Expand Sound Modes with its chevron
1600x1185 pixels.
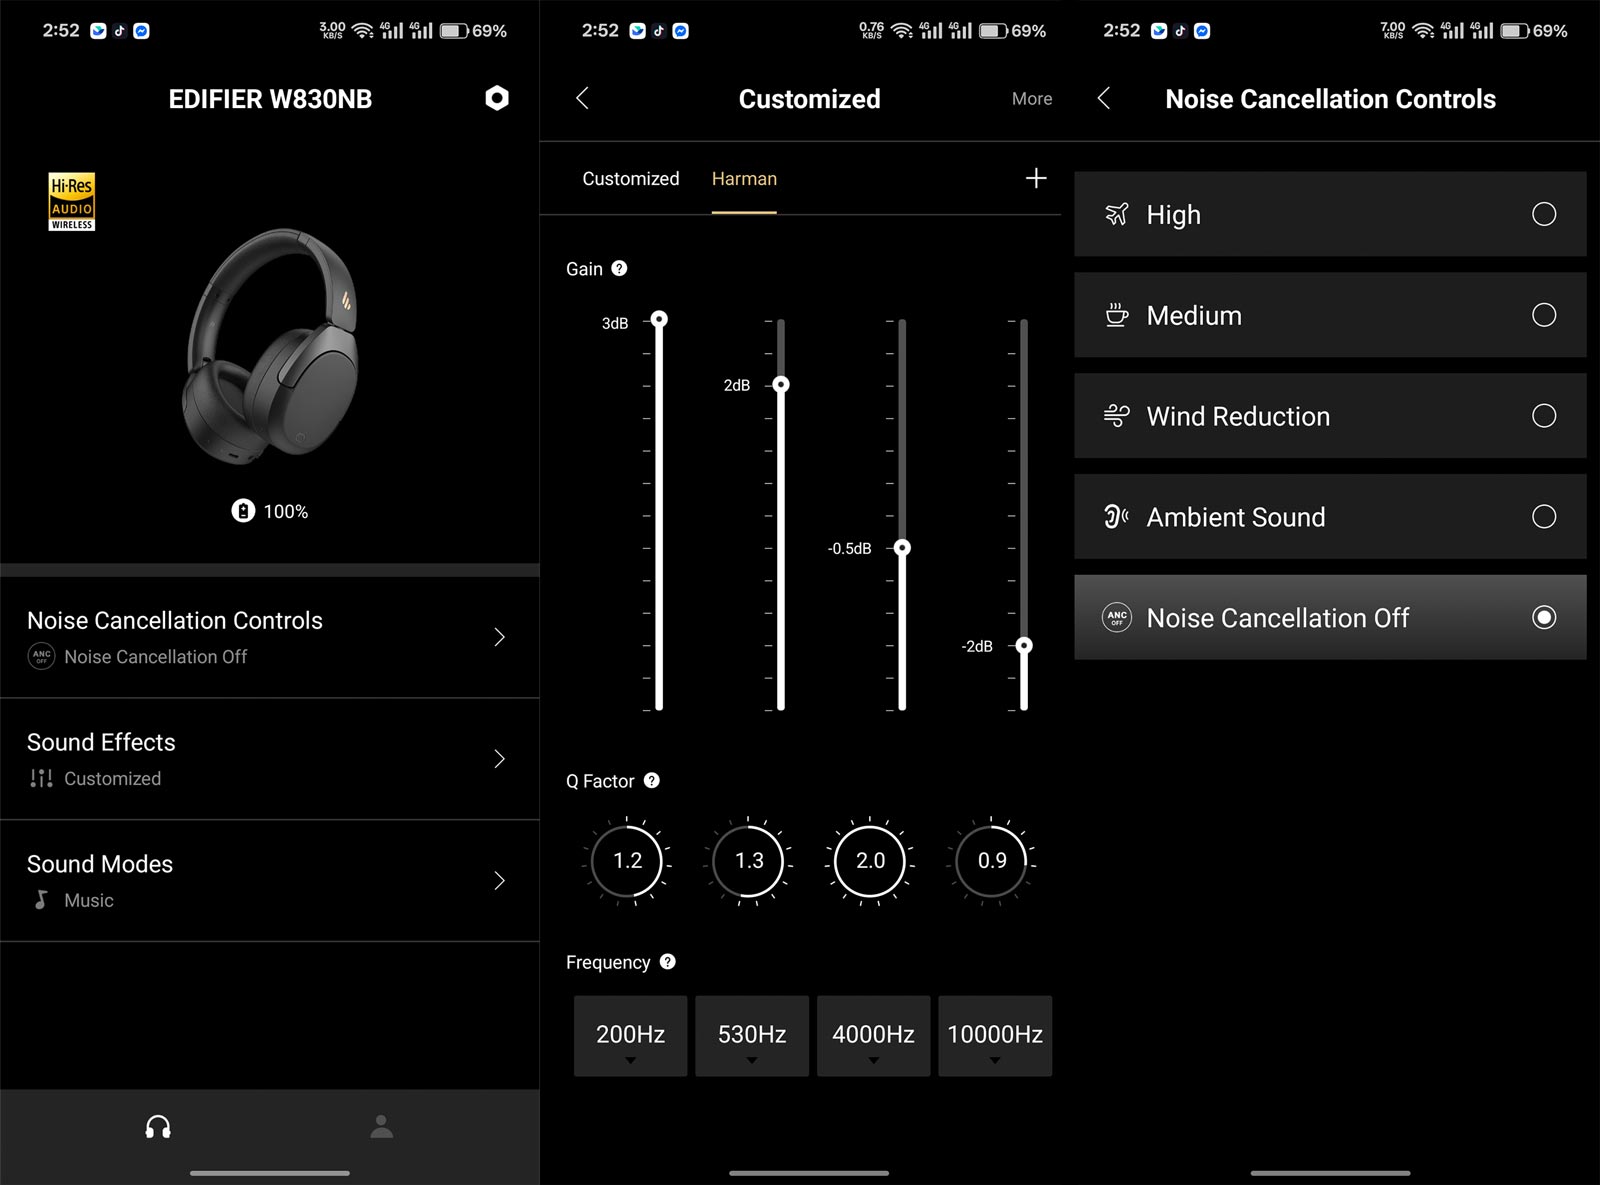(x=500, y=881)
